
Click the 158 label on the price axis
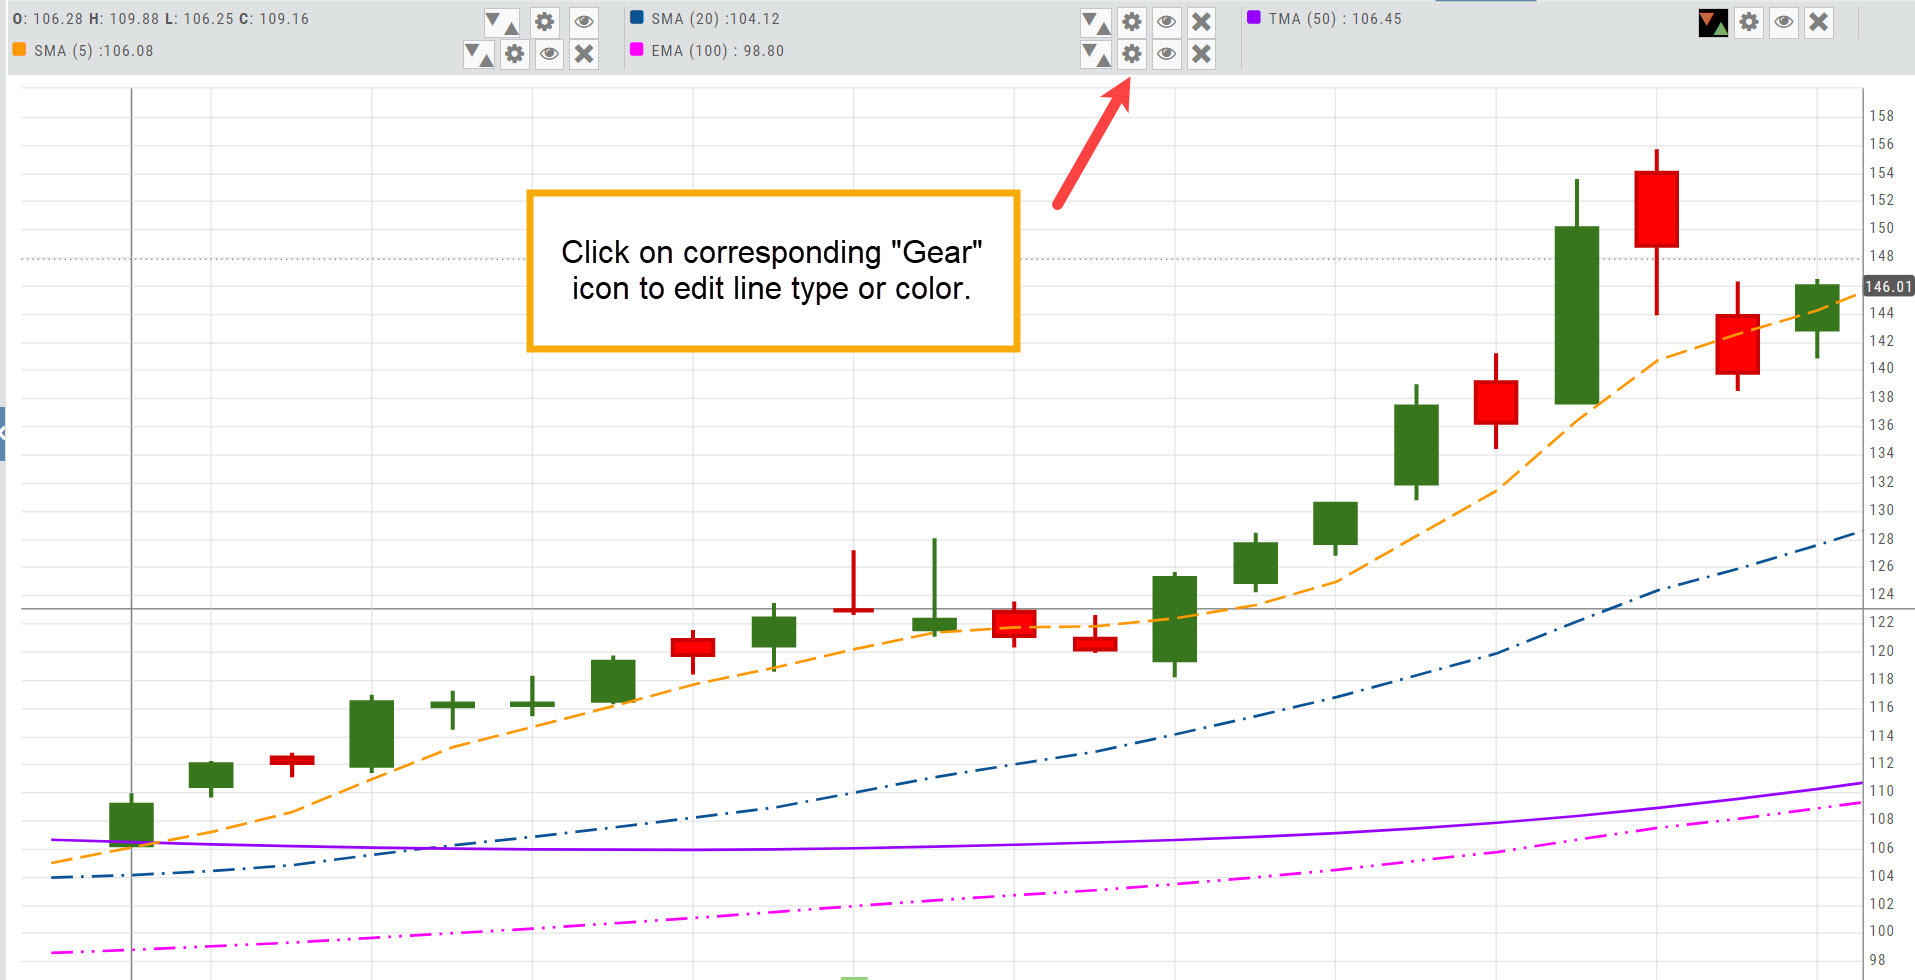point(1881,116)
